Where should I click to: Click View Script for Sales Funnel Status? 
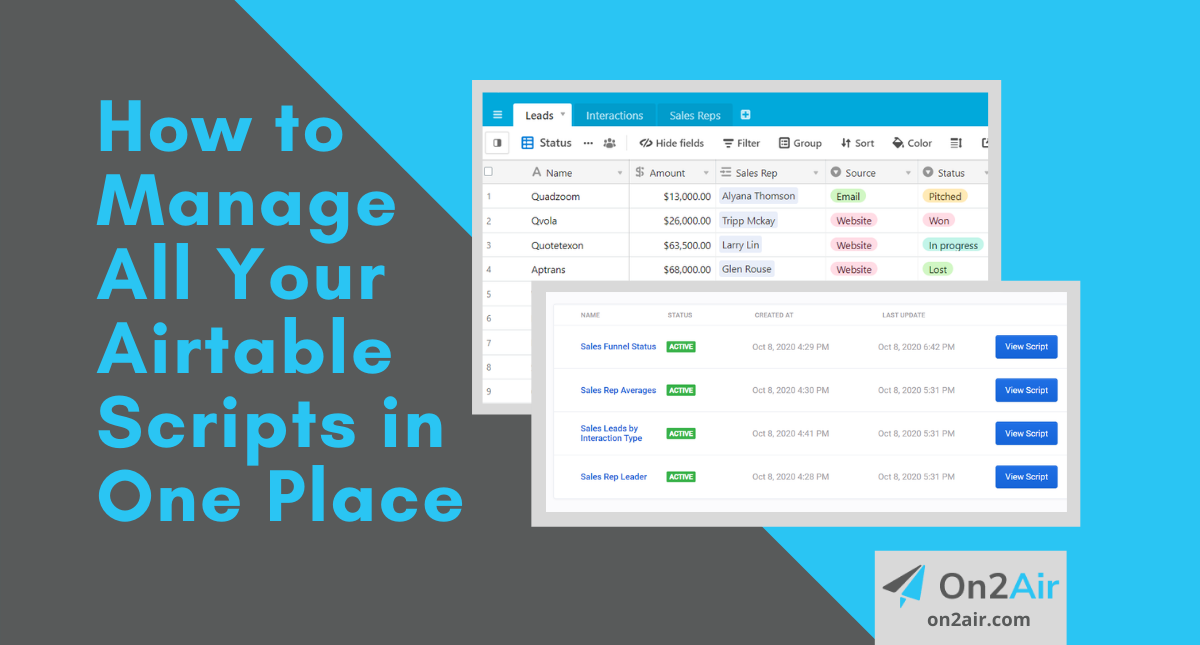(1025, 346)
